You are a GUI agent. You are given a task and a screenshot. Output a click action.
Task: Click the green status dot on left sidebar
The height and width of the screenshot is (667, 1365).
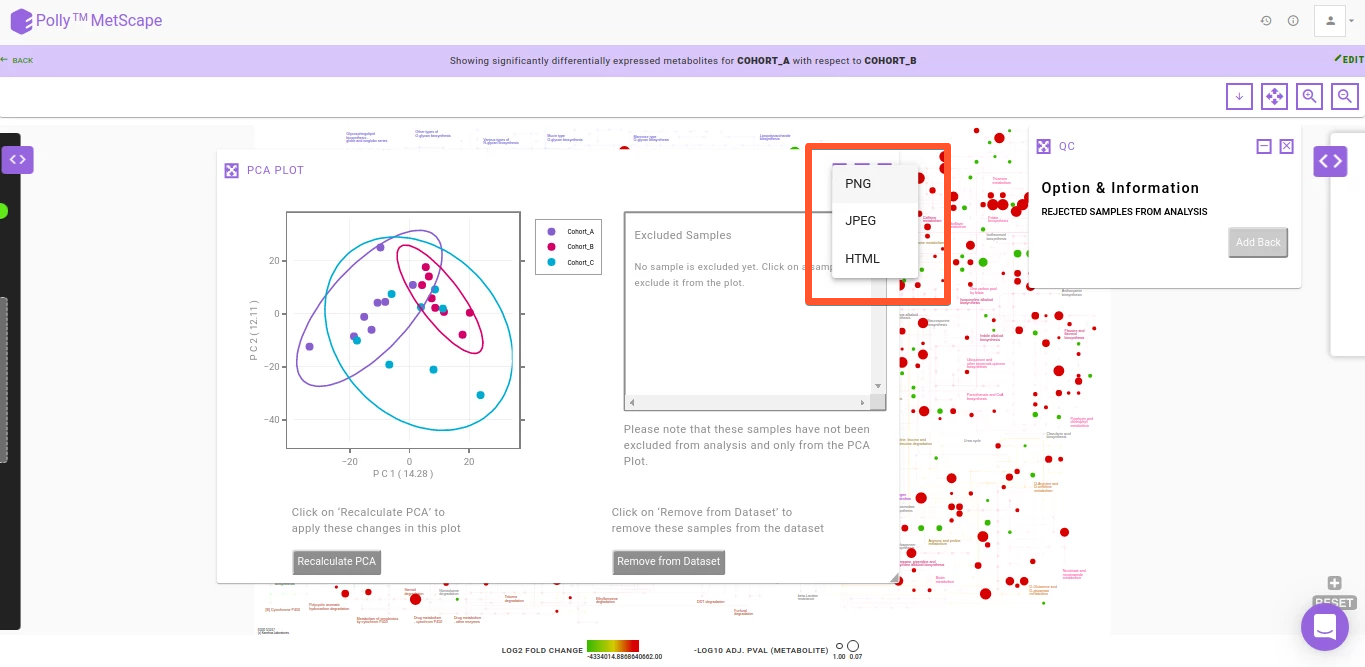[3, 211]
